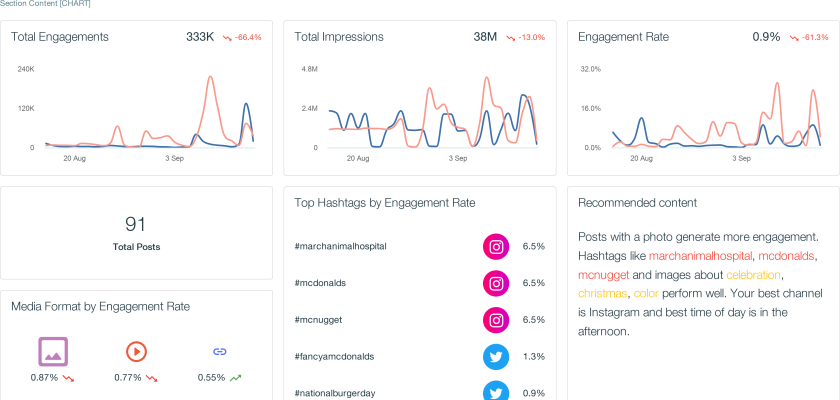The width and height of the screenshot is (840, 400).
Task: Click the #nationalburgerday hashtag text
Action: [335, 393]
